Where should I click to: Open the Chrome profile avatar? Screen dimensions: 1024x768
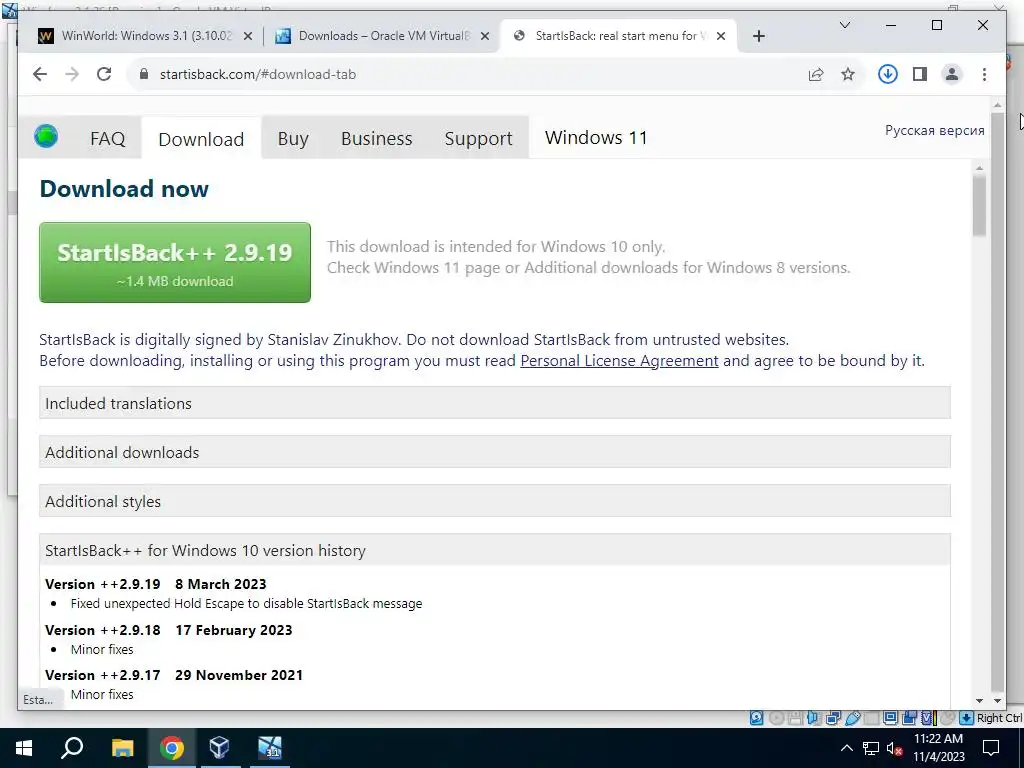952,74
